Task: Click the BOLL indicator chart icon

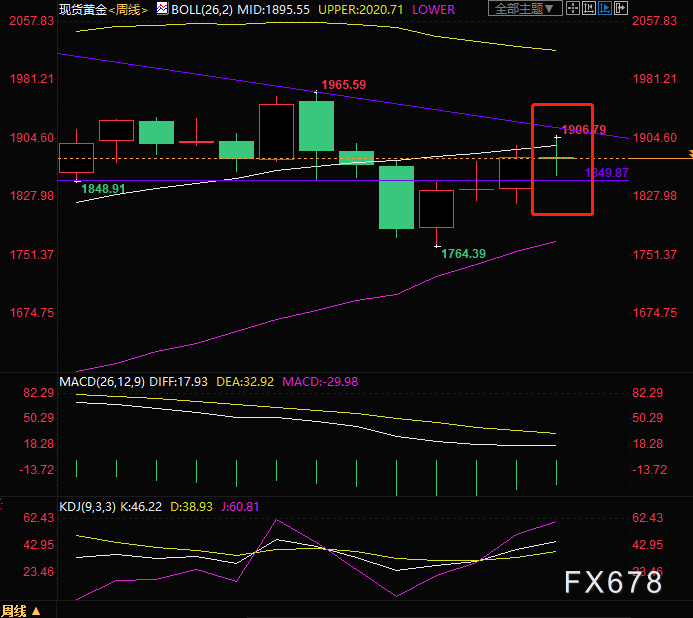Action: tap(162, 9)
